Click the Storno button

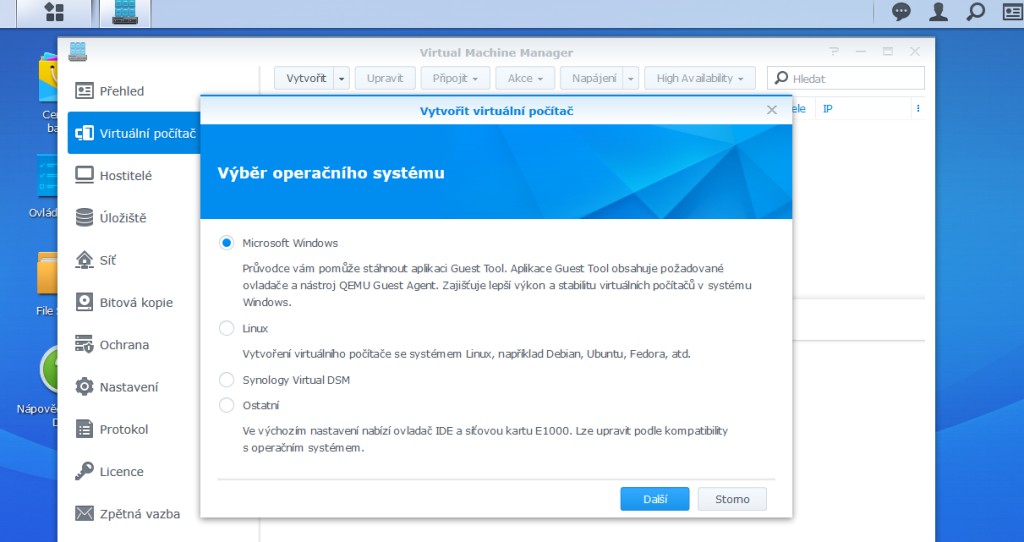coord(732,499)
